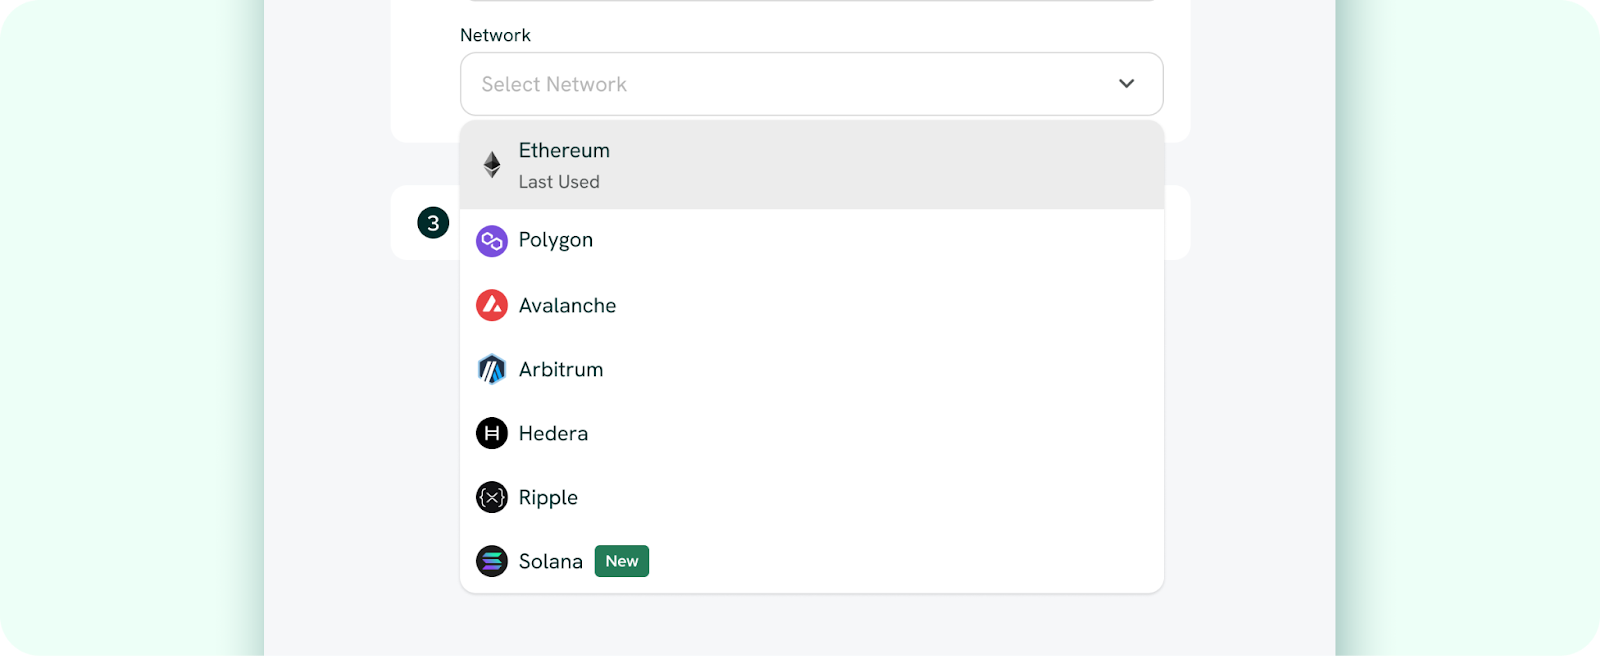Screen dimensions: 1600x656
Task: Click the Network field label
Action: (x=495, y=35)
